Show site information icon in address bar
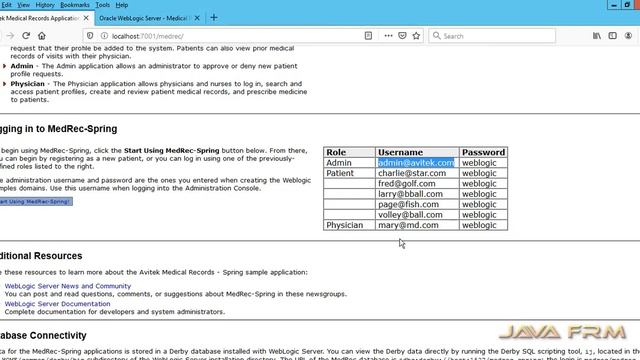This screenshot has width=640, height=360. (104, 36)
